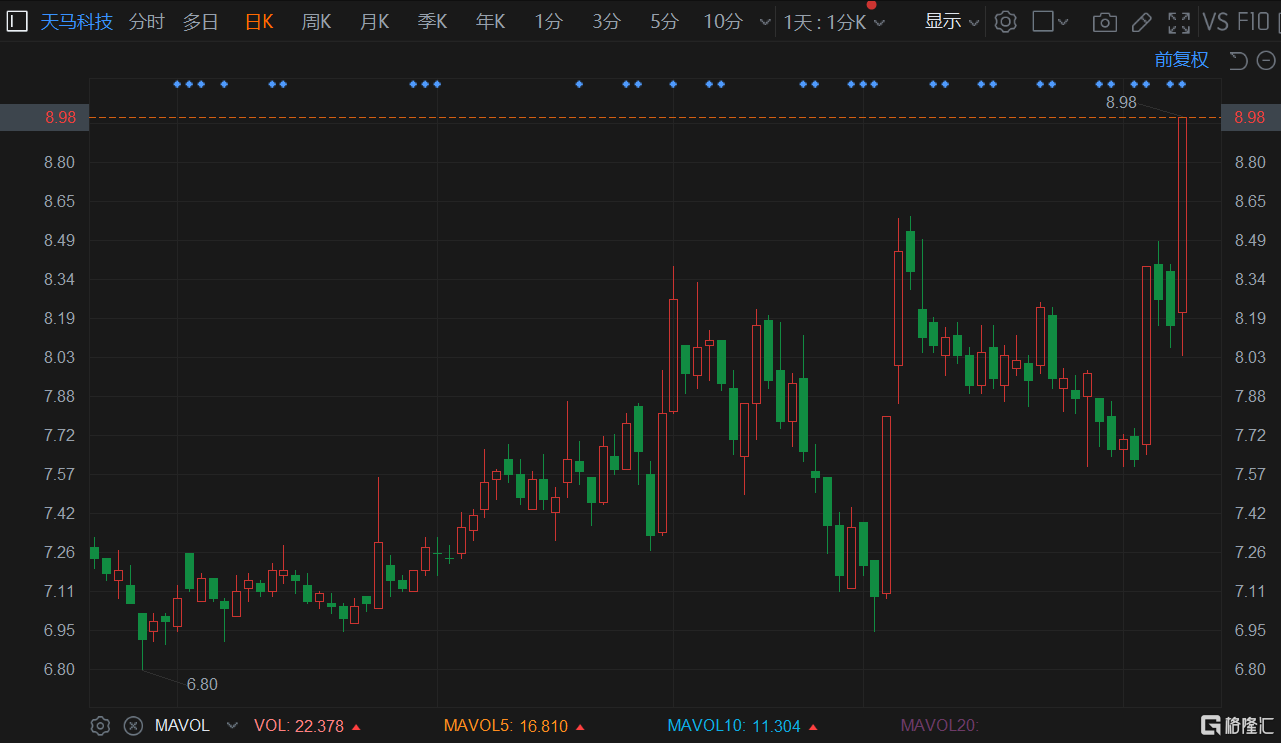Image resolution: width=1281 pixels, height=743 pixels.
Task: Open the F10 company info button
Action: [x=1254, y=21]
